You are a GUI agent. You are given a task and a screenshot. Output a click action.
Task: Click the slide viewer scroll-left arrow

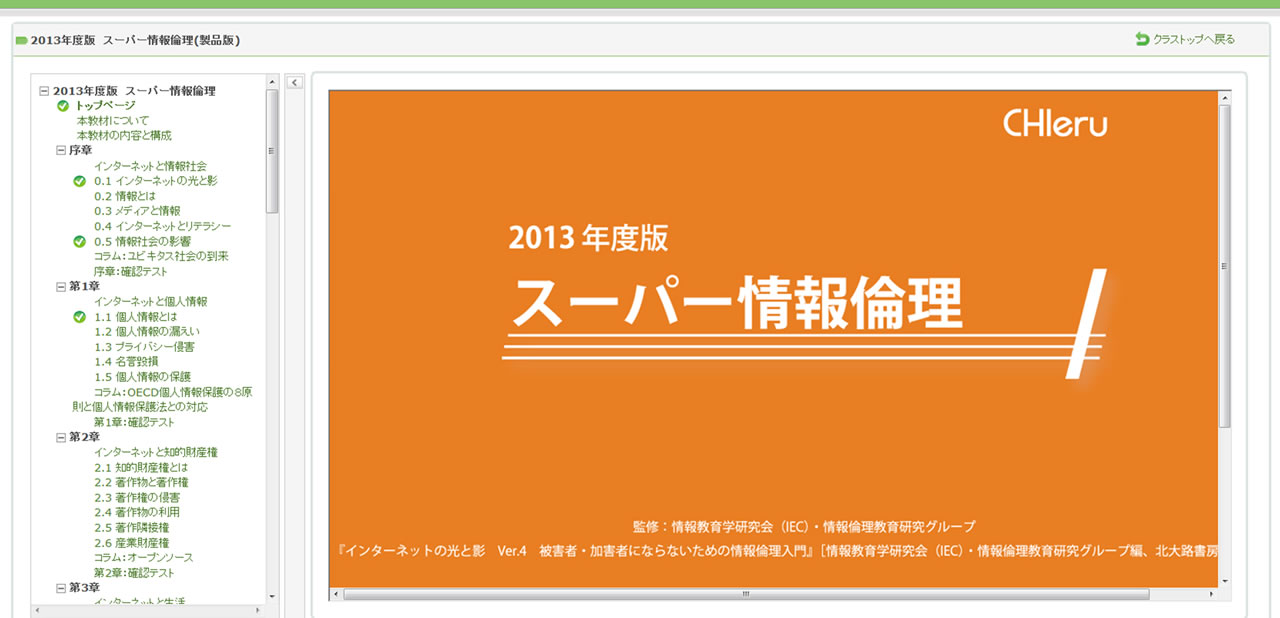pyautogui.click(x=336, y=594)
